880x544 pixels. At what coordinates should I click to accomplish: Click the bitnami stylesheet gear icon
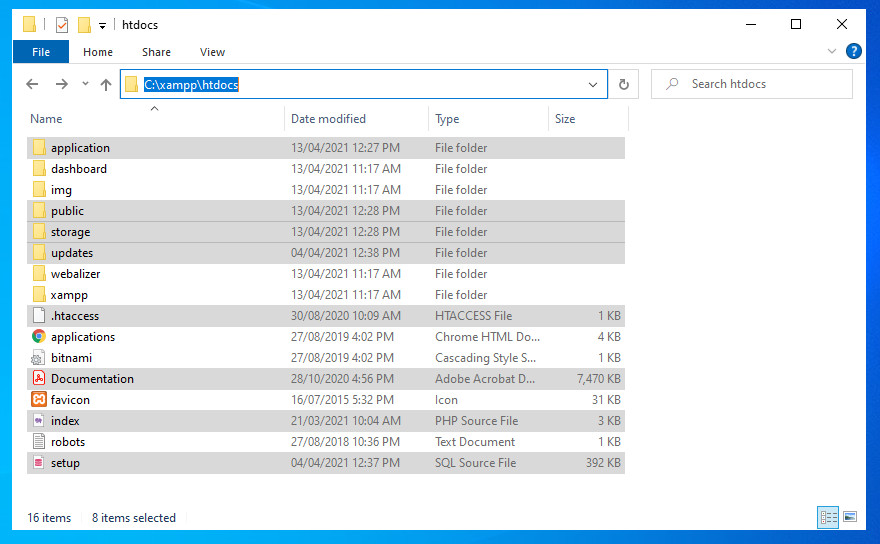pyautogui.click(x=38, y=358)
